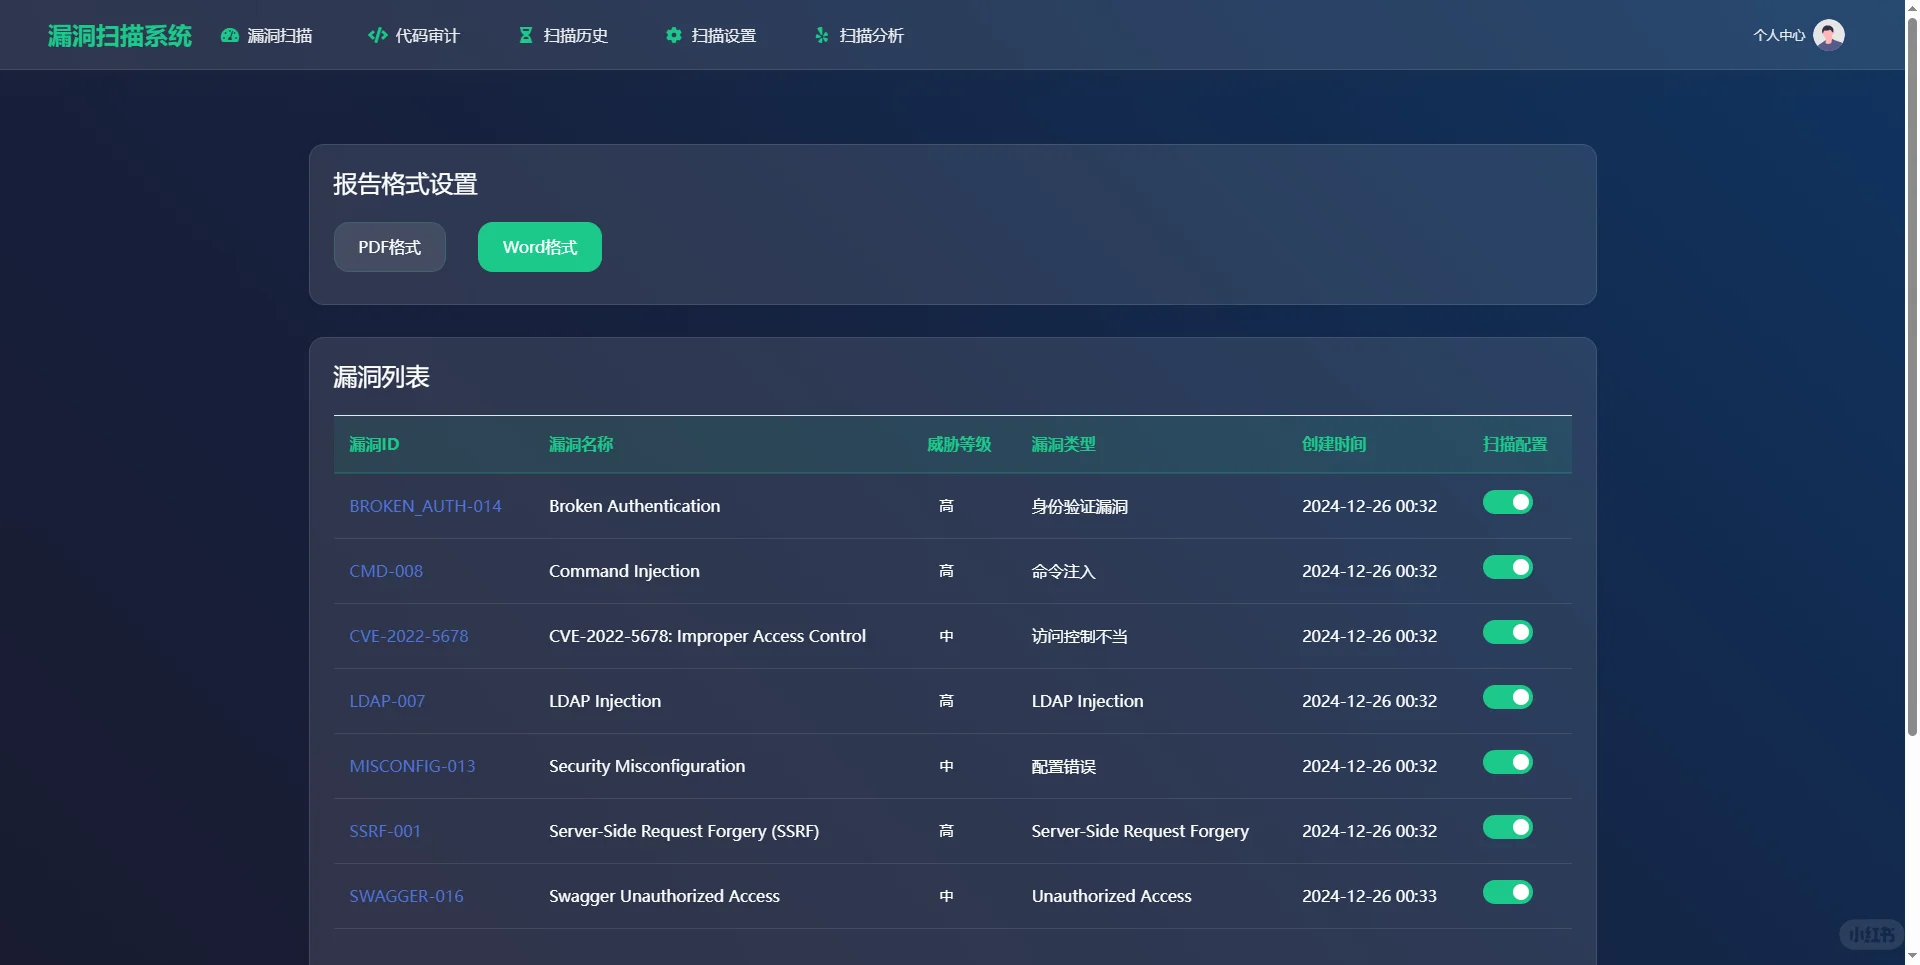
Task: Click the 威胁等级 column header
Action: pos(959,444)
